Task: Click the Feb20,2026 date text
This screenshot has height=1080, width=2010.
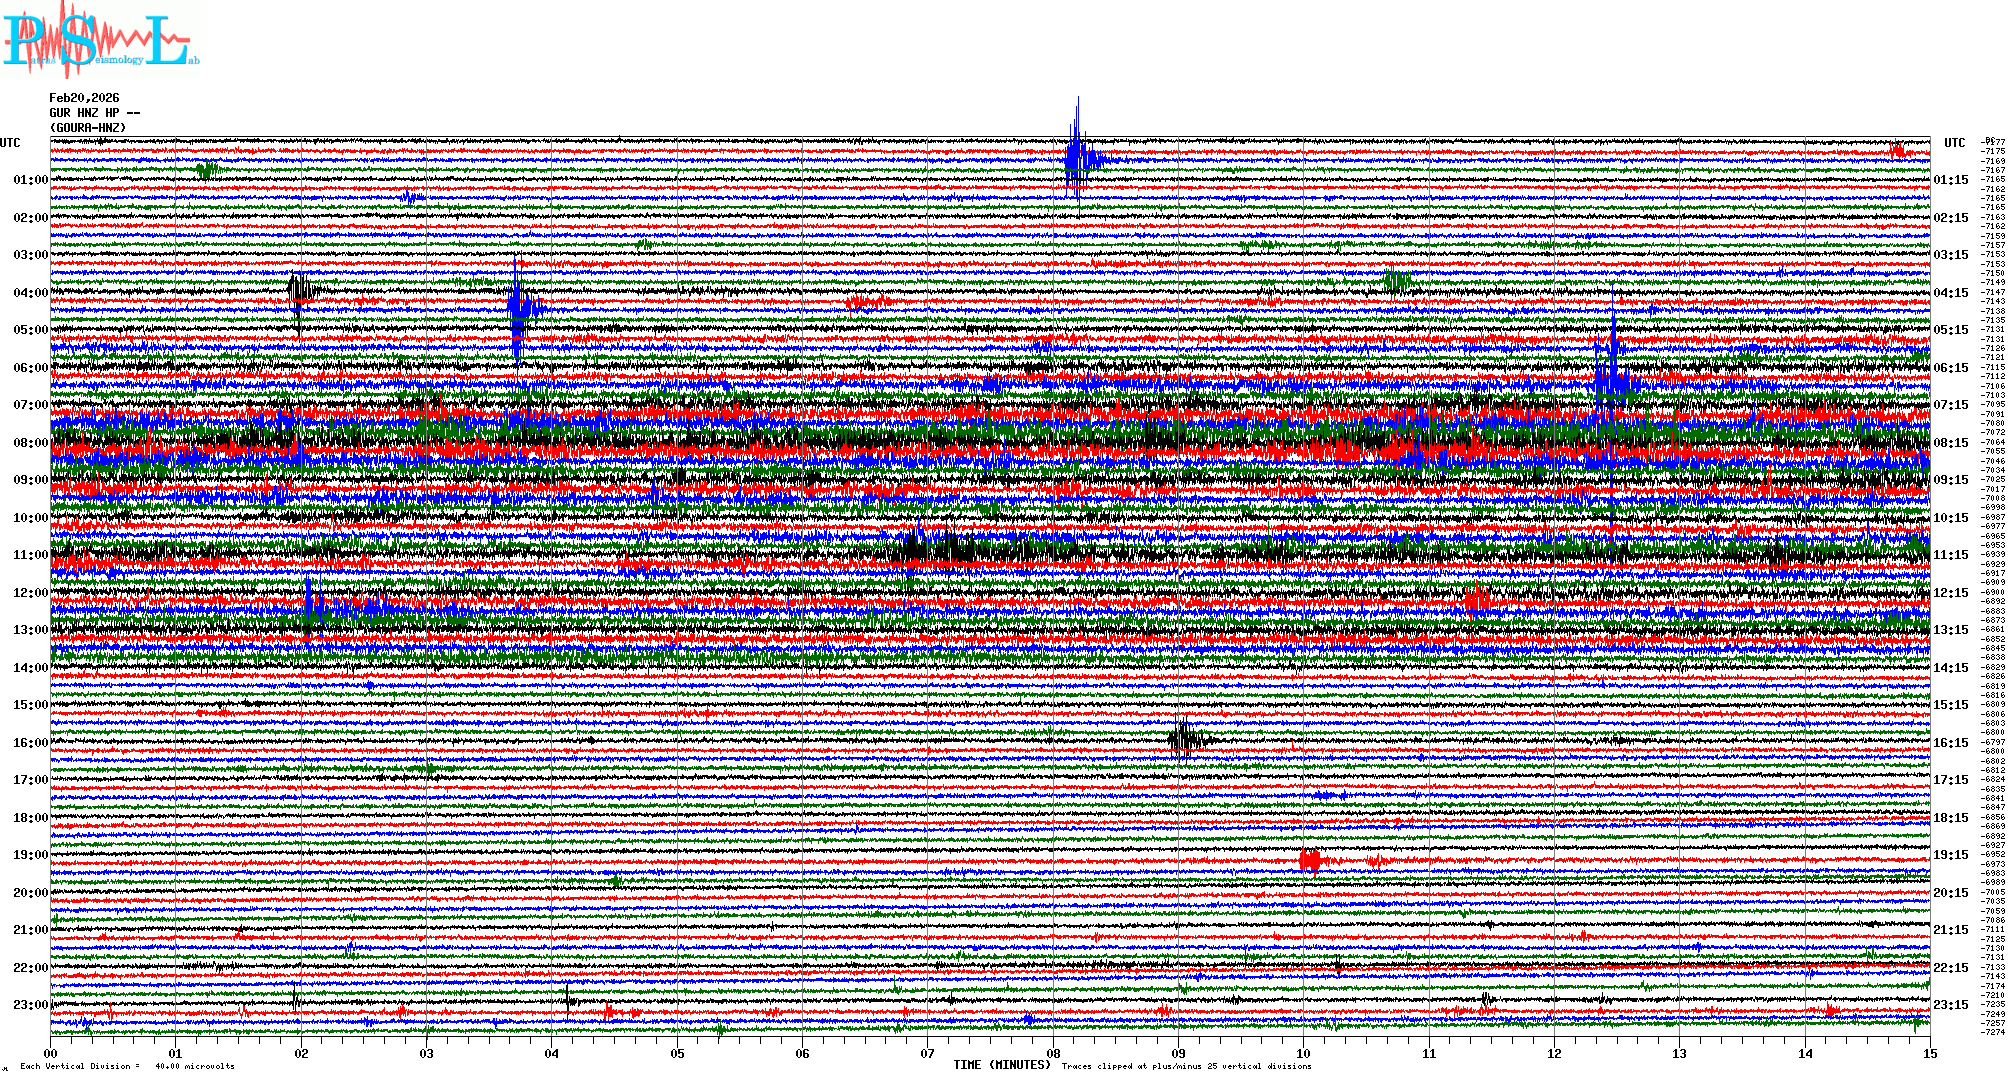Action: tap(84, 98)
